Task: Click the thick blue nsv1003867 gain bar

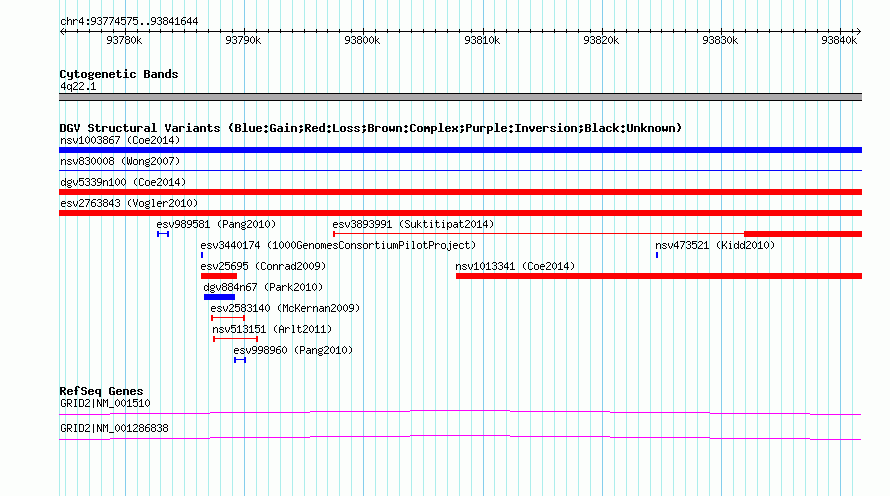Action: click(460, 150)
